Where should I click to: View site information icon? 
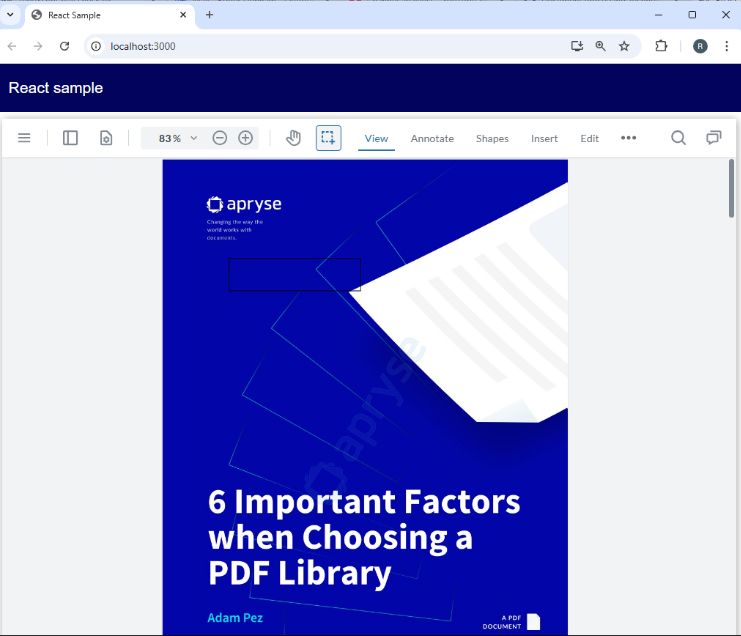click(96, 46)
